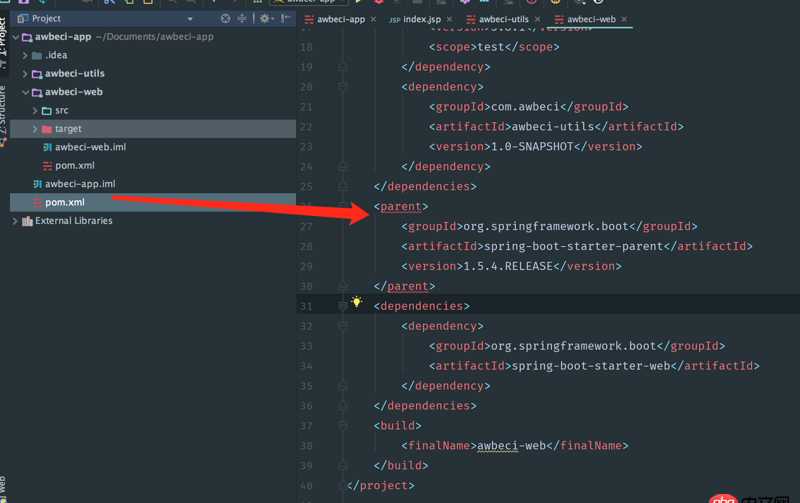Collapse the code fold marker at line 31
Screen dimensions: 800x503
[x=342, y=306]
